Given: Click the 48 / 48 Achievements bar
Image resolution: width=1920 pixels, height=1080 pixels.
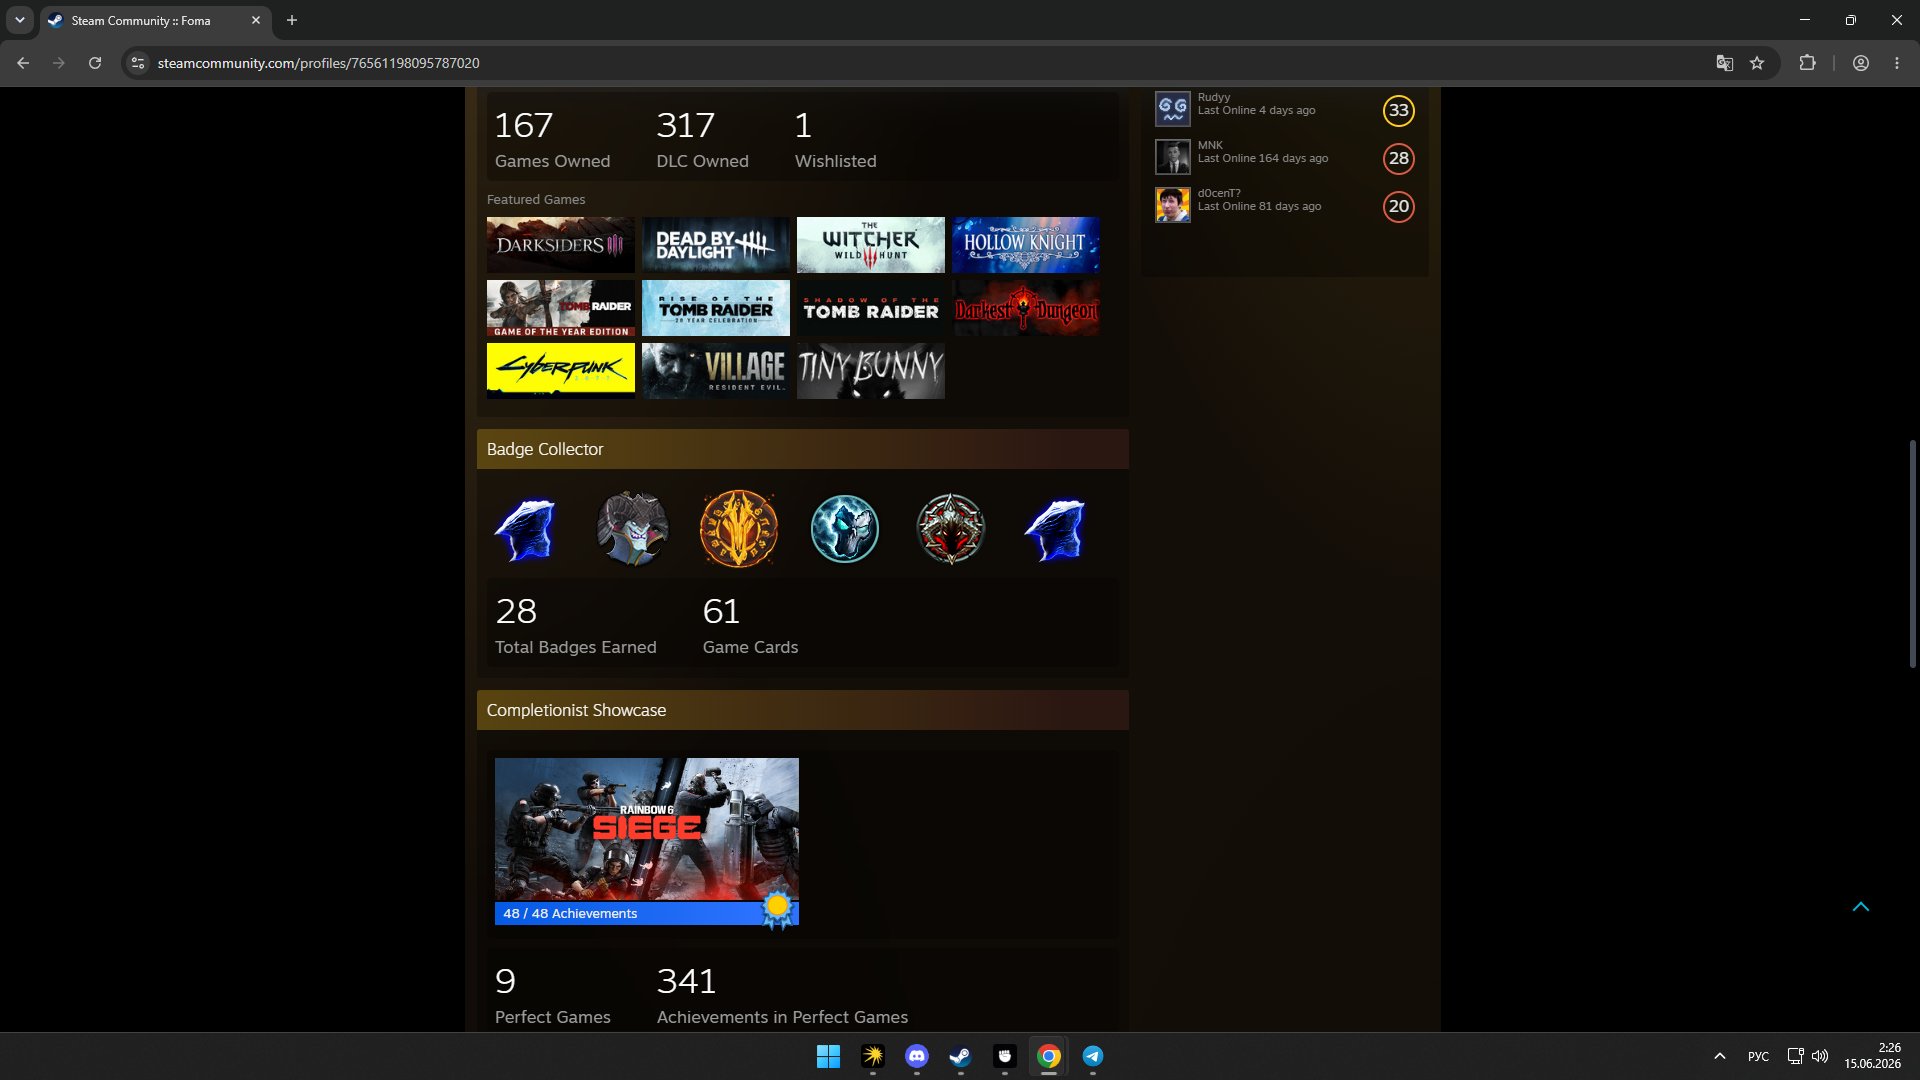Looking at the screenshot, I should coord(647,913).
